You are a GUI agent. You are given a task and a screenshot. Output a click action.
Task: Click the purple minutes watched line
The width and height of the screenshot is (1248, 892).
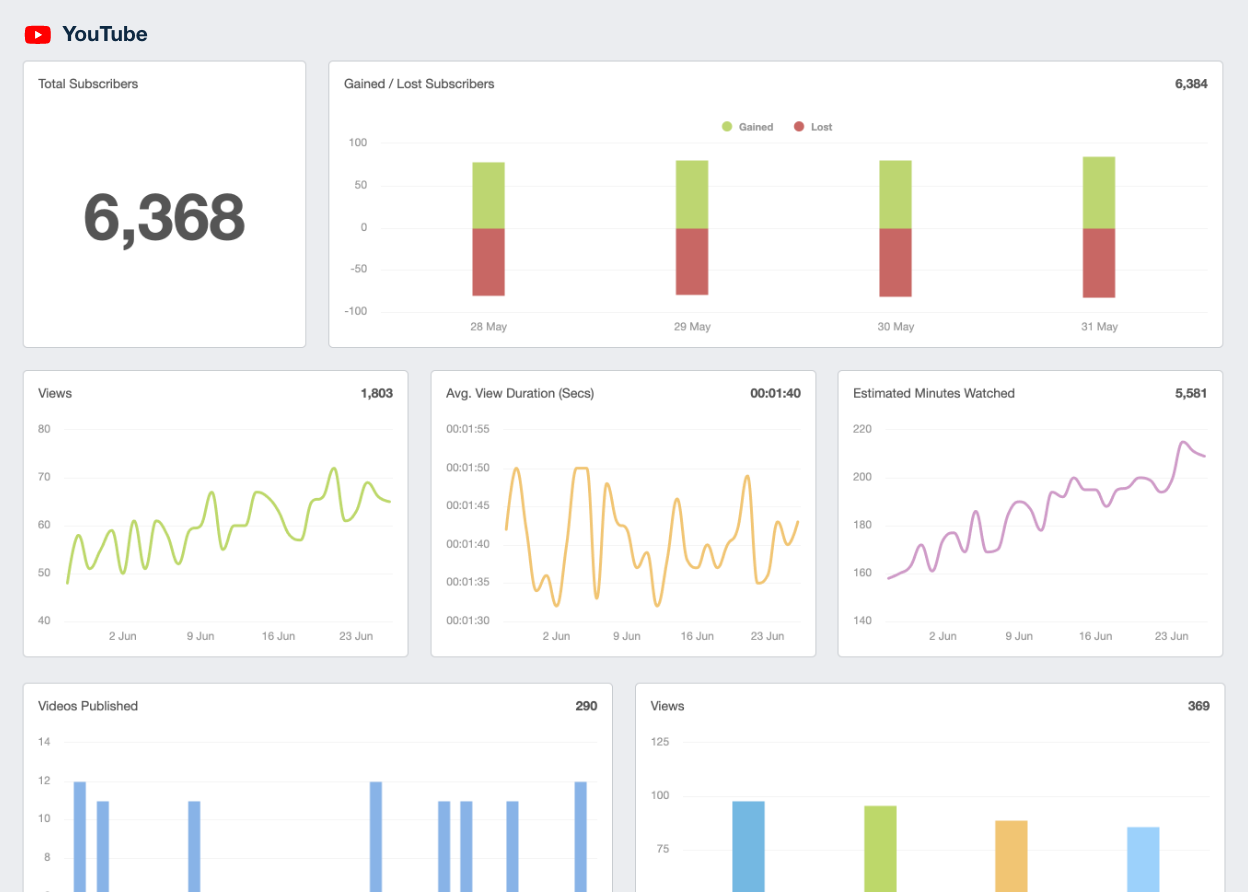(x=1046, y=510)
